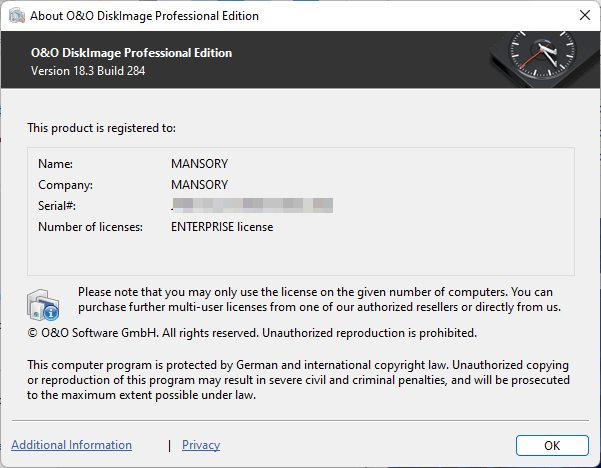Click the Serial# label
601x468 pixels.
57,205
